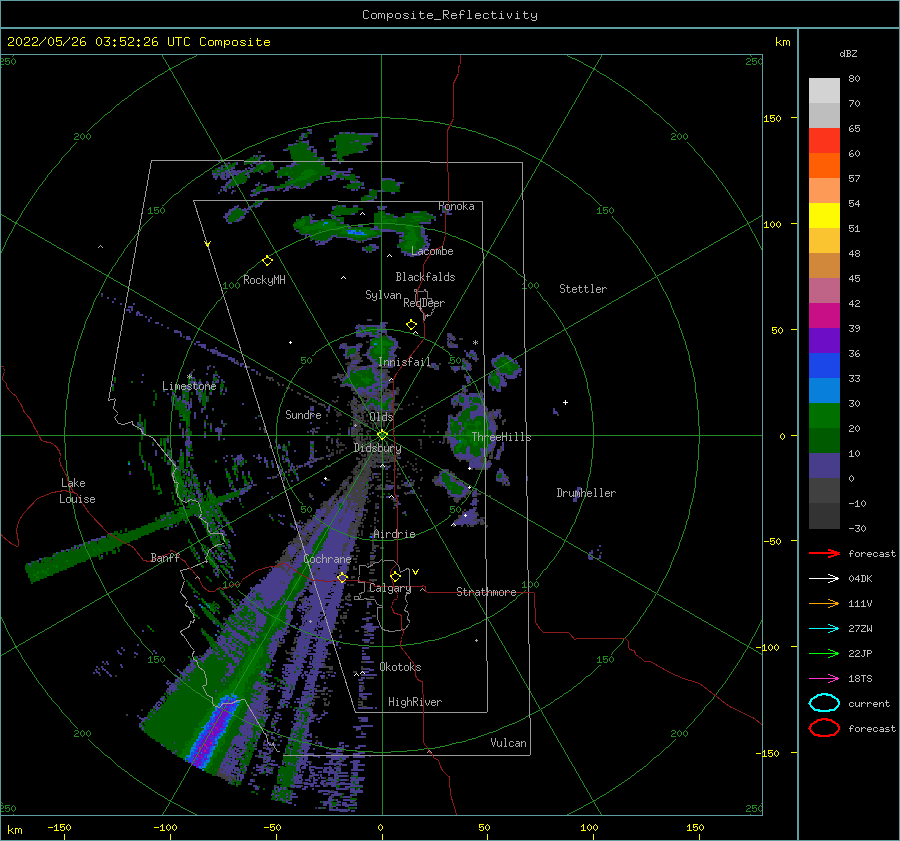Click the Composite_Reflectivity title
This screenshot has height=841, width=900.
[450, 15]
